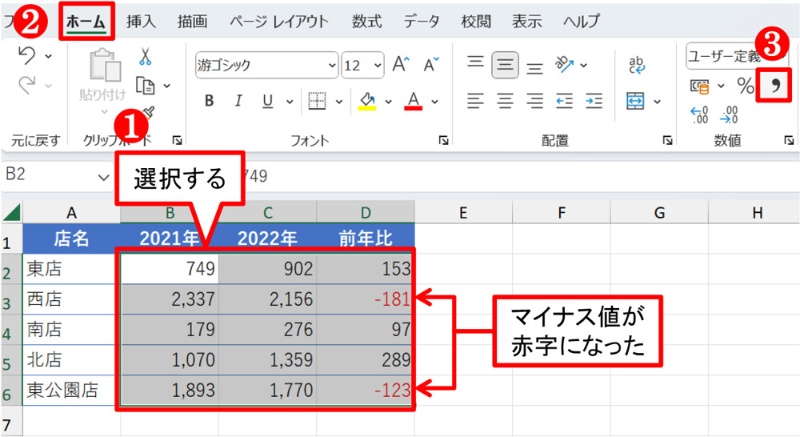Align text left
800x437 pixels.
pyautogui.click(x=475, y=101)
